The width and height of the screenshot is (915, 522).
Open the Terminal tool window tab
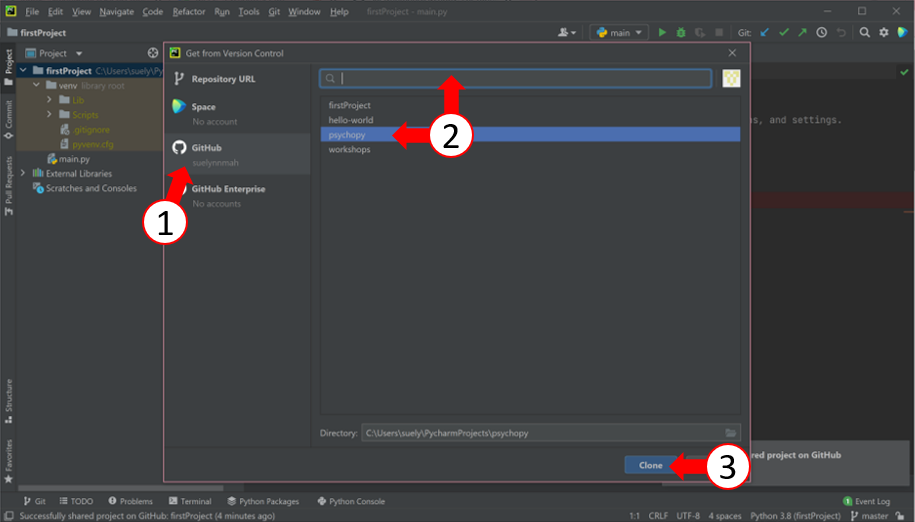coord(188,501)
